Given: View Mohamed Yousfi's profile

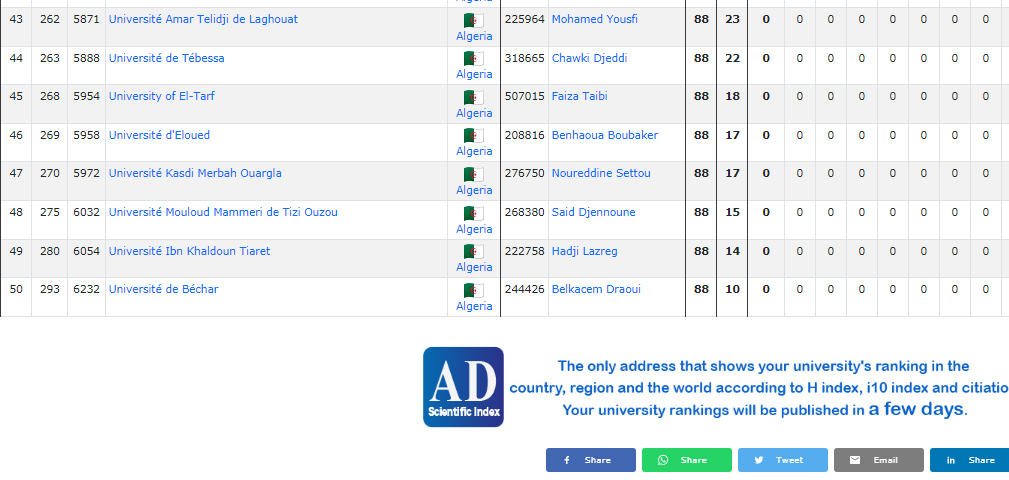Looking at the screenshot, I should 594,19.
